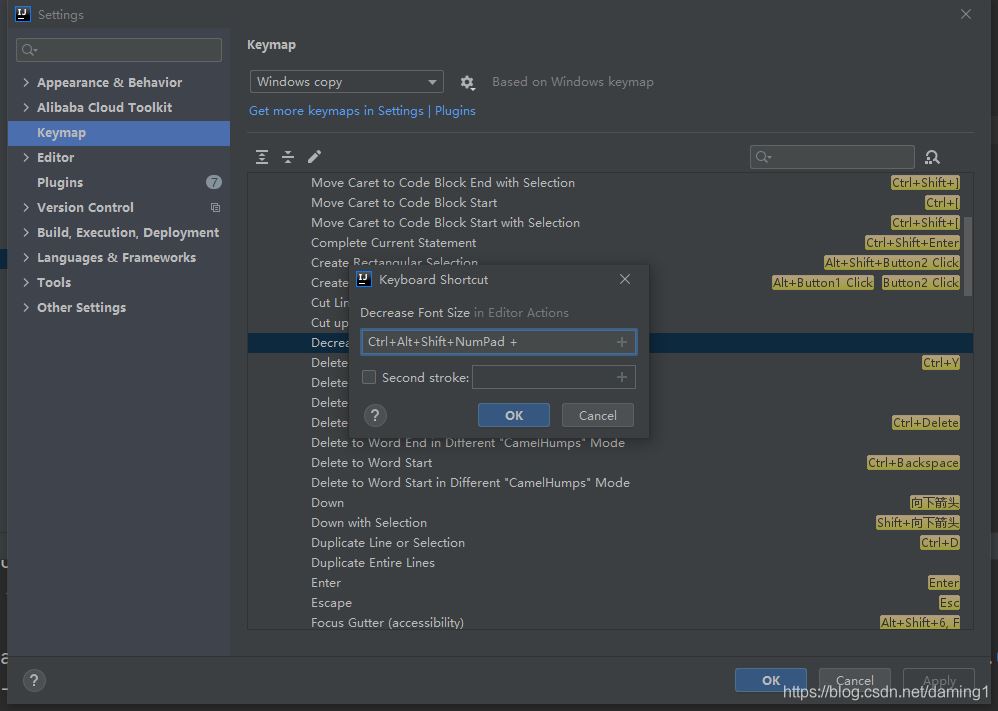Viewport: 998px width, 711px height.
Task: Expand the Editor settings section
Action: [26, 157]
